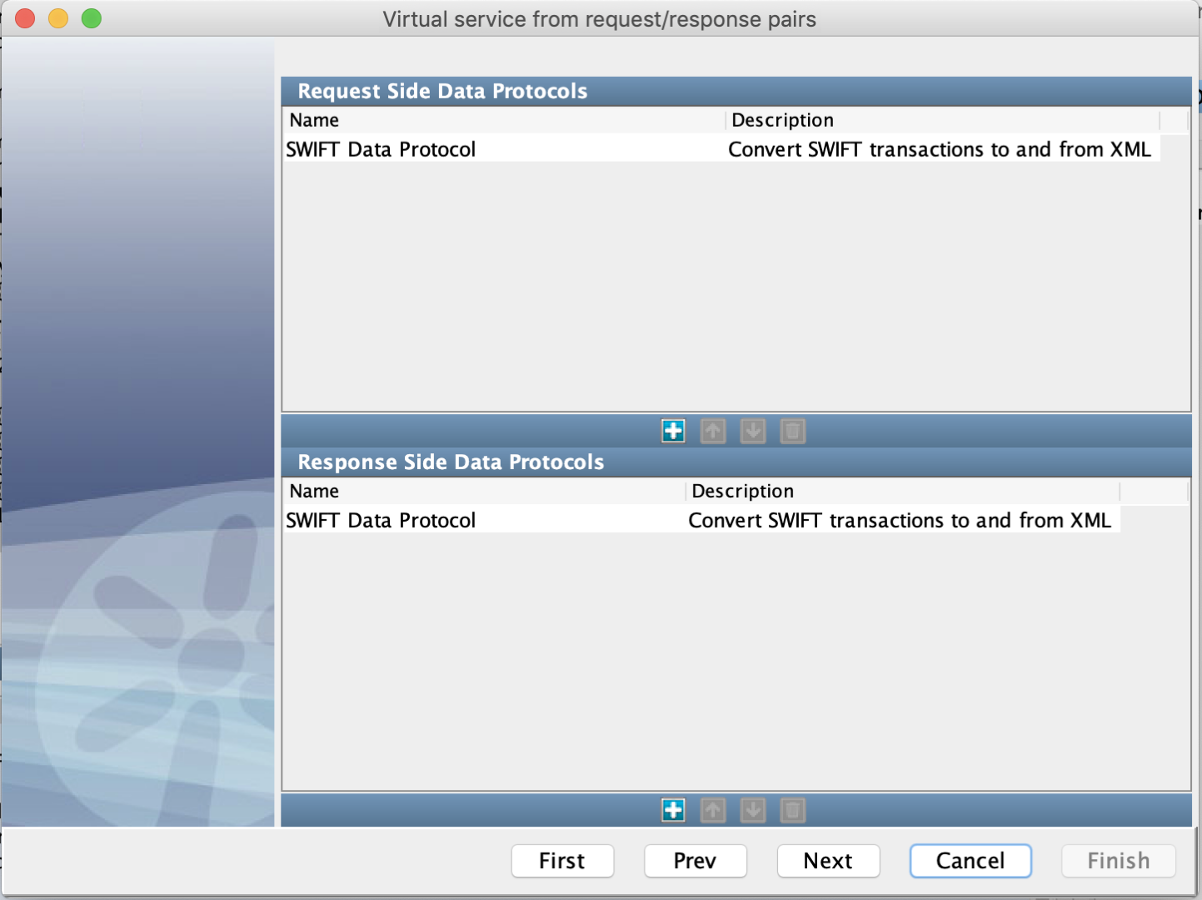Add a request side data protocol
This screenshot has height=900, width=1202.
pyautogui.click(x=673, y=431)
